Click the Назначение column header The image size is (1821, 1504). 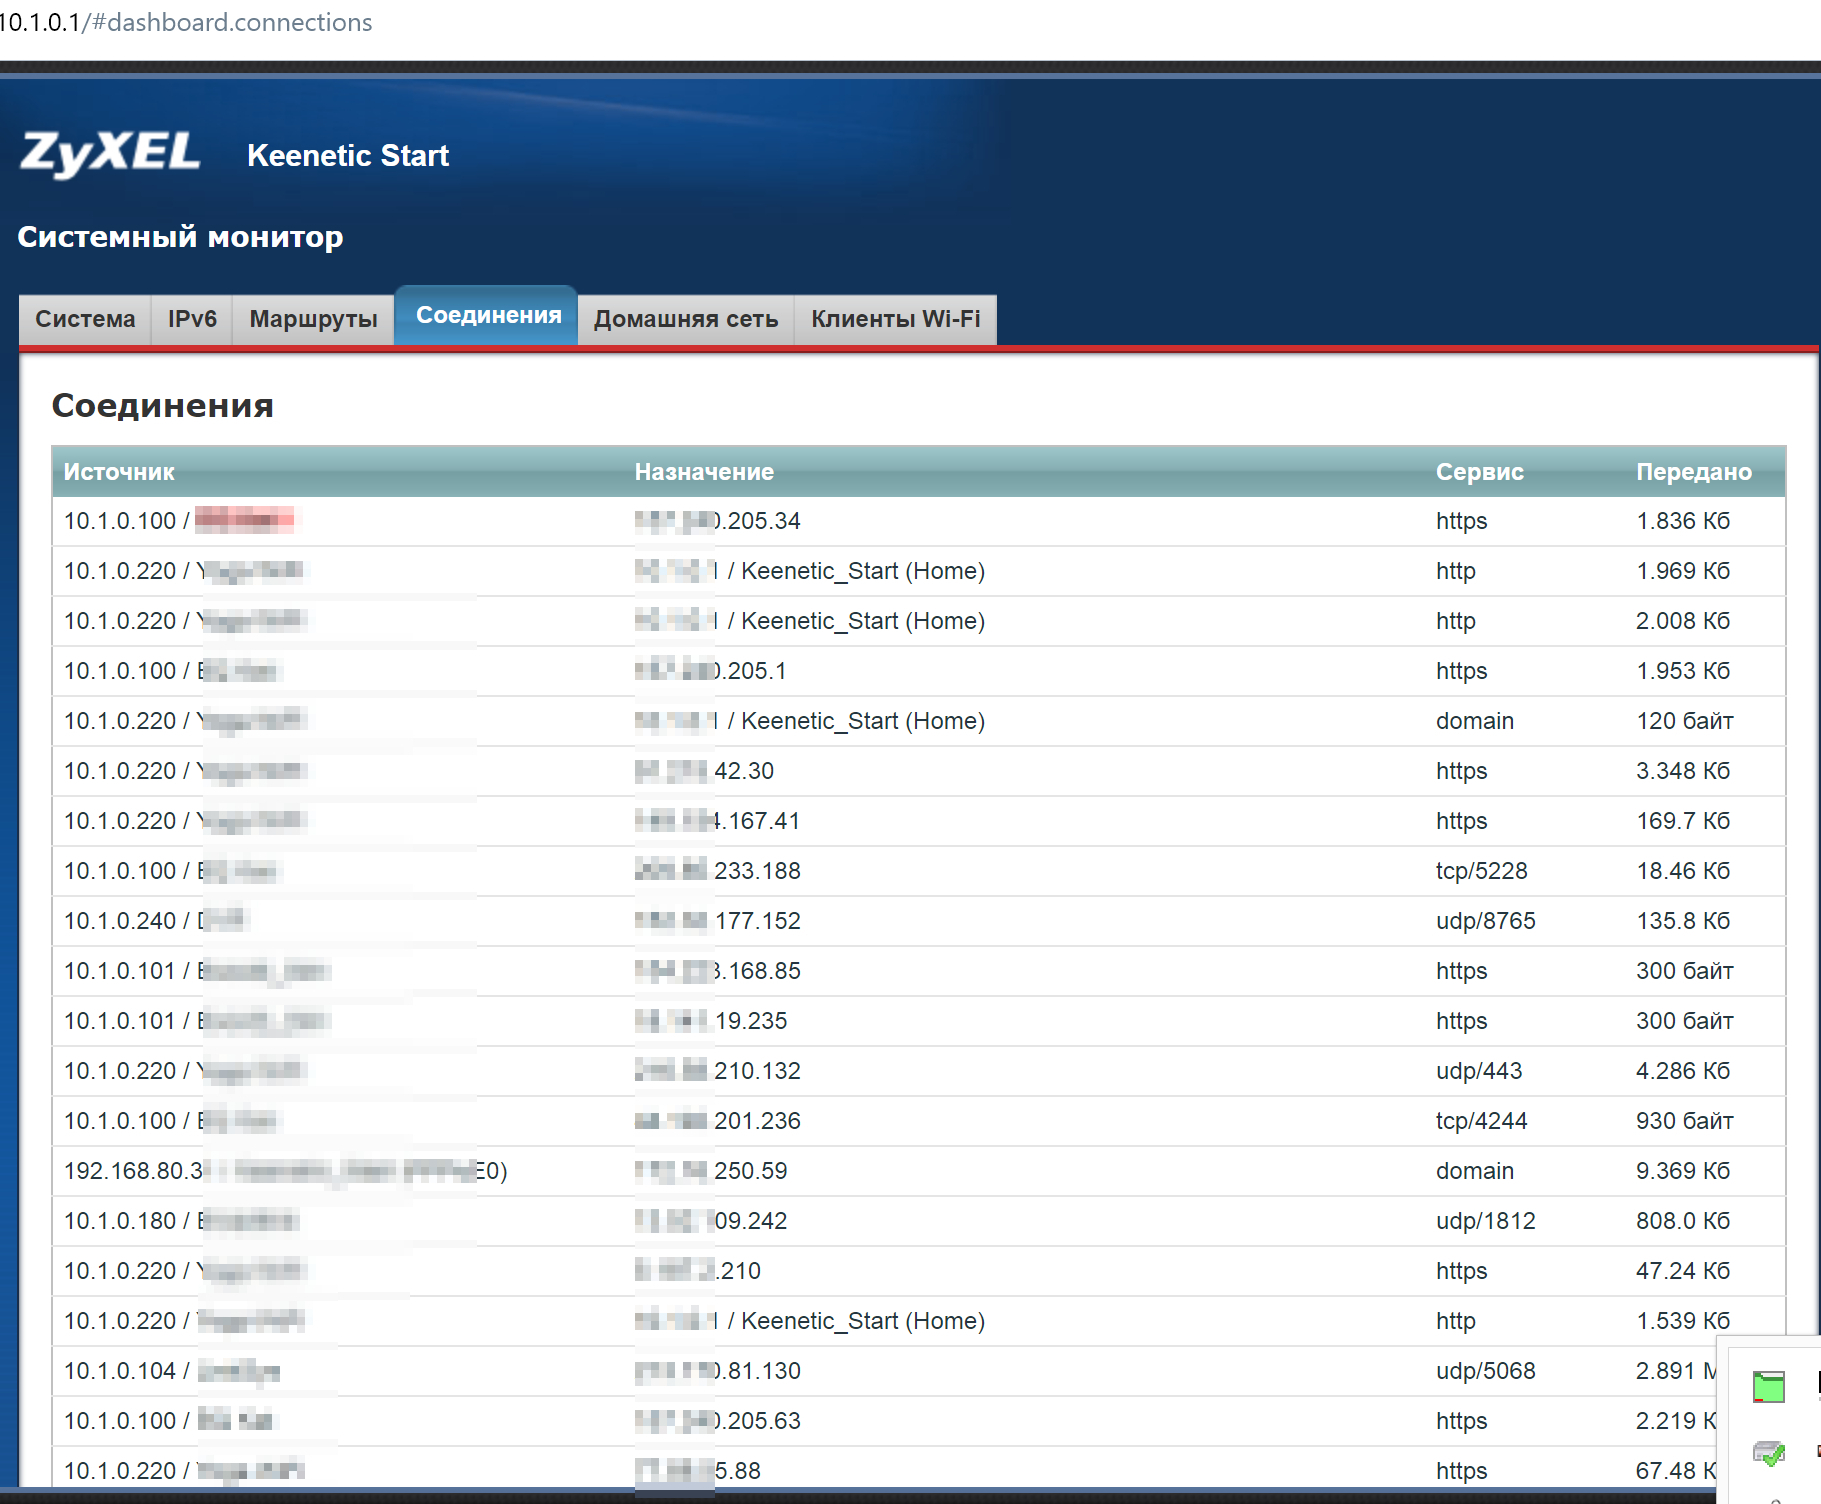coord(704,472)
